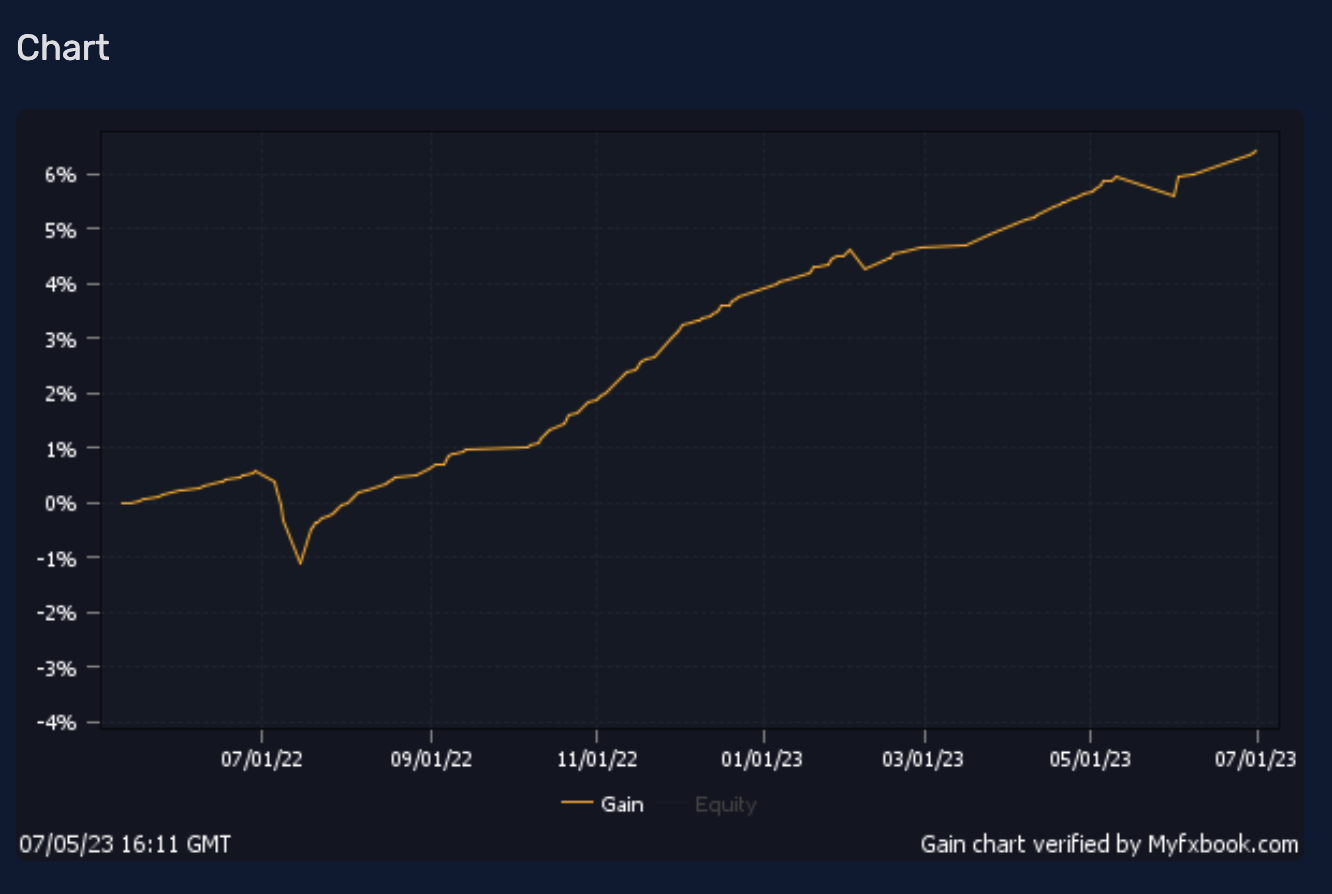
Task: Select the 03/01/23 x-axis date label
Action: pyautogui.click(x=925, y=760)
